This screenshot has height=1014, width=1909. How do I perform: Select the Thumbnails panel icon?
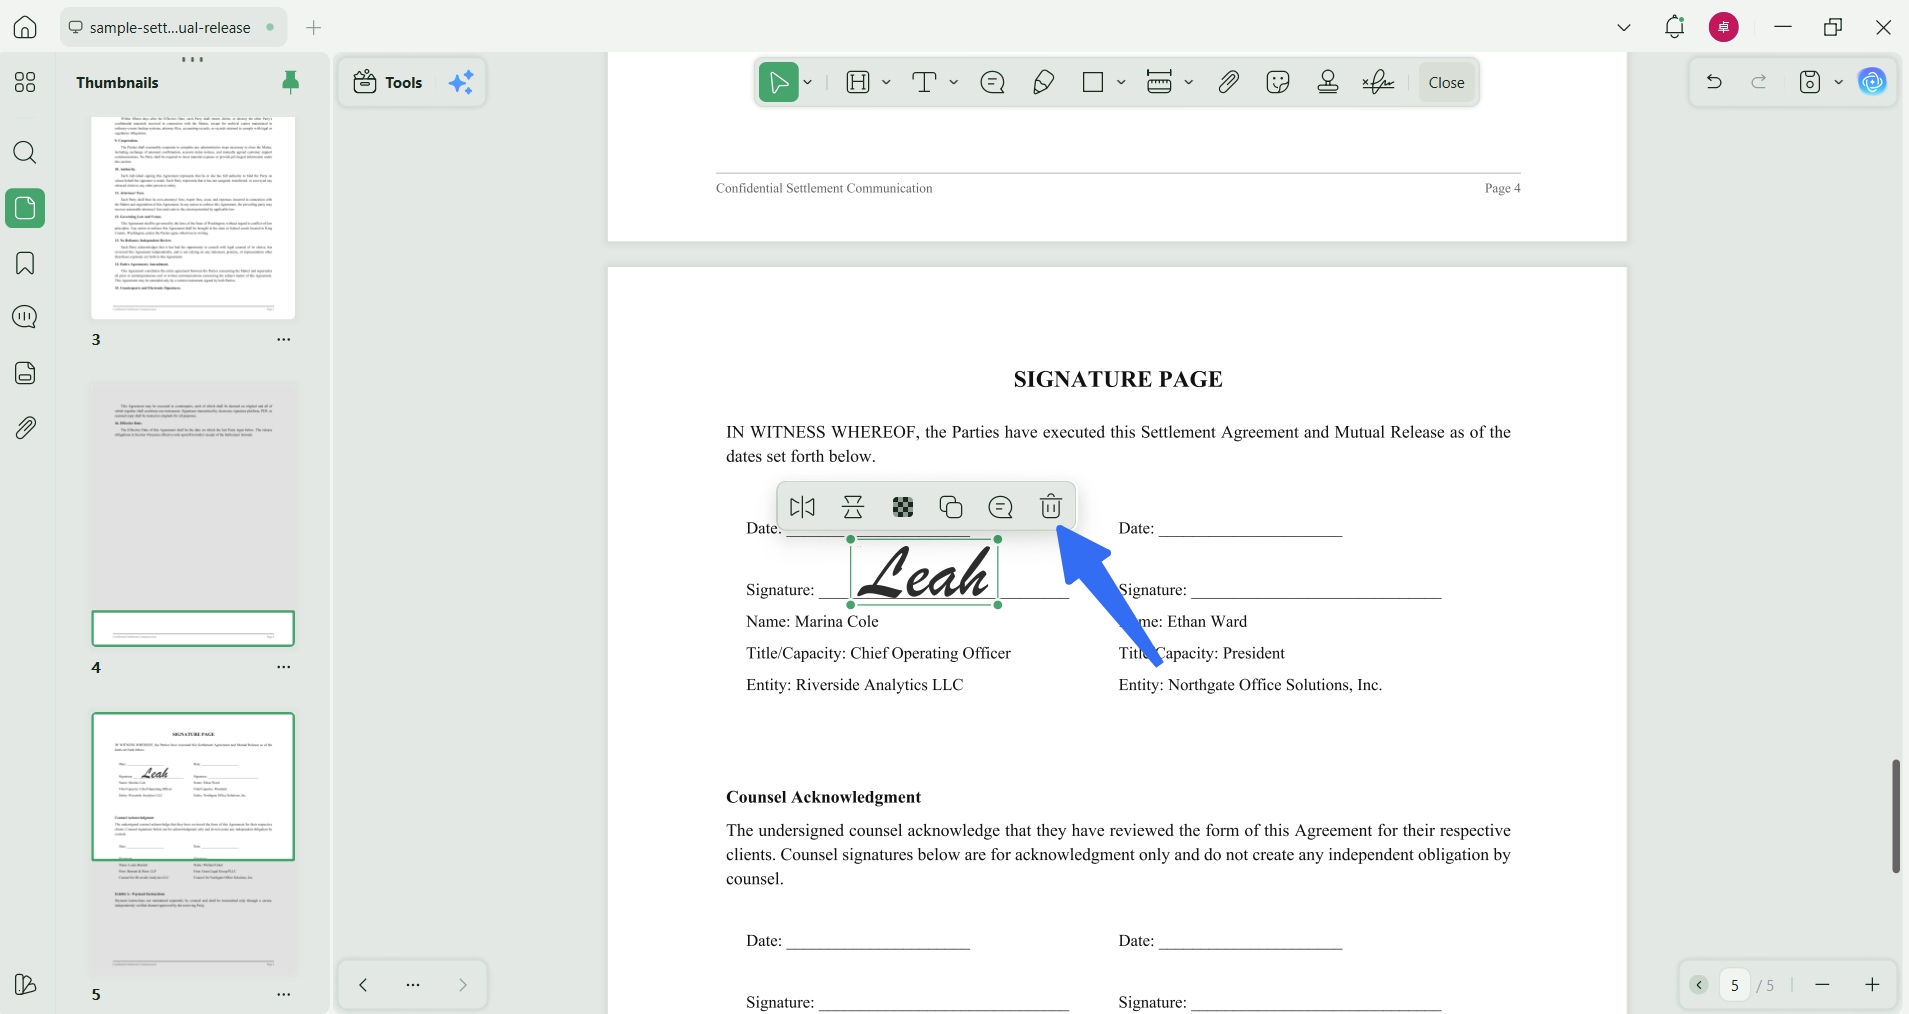click(25, 208)
